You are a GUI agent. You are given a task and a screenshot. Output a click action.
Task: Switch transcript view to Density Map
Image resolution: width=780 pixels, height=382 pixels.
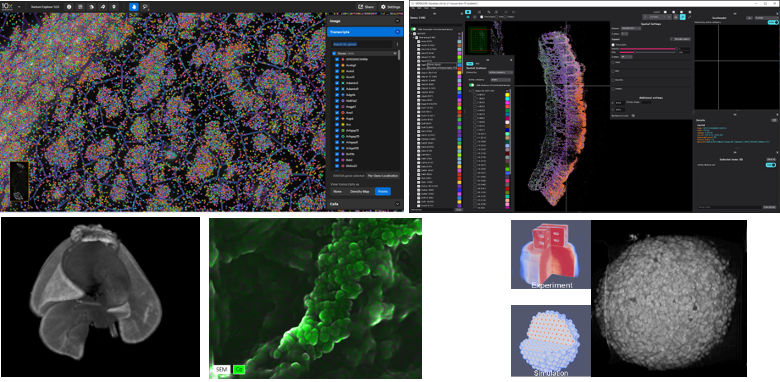pos(359,191)
